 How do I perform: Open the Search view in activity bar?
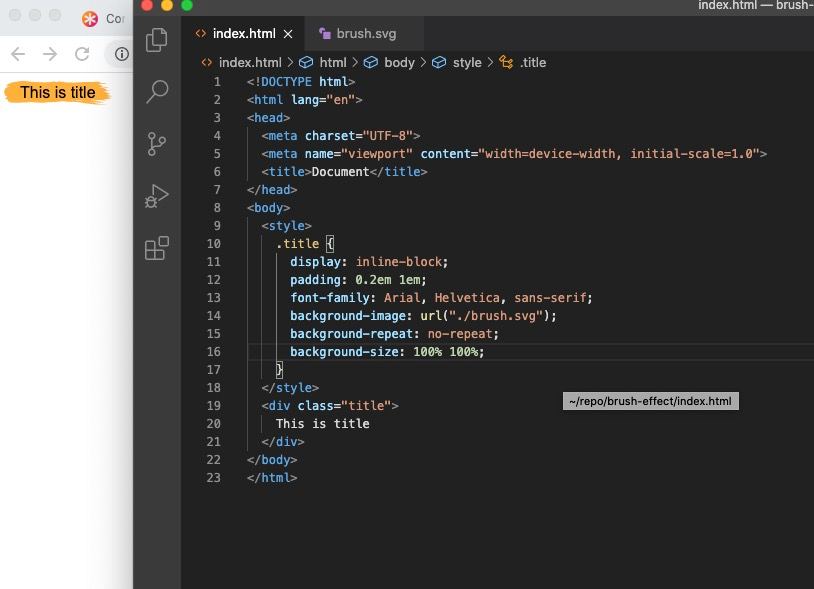tap(156, 92)
